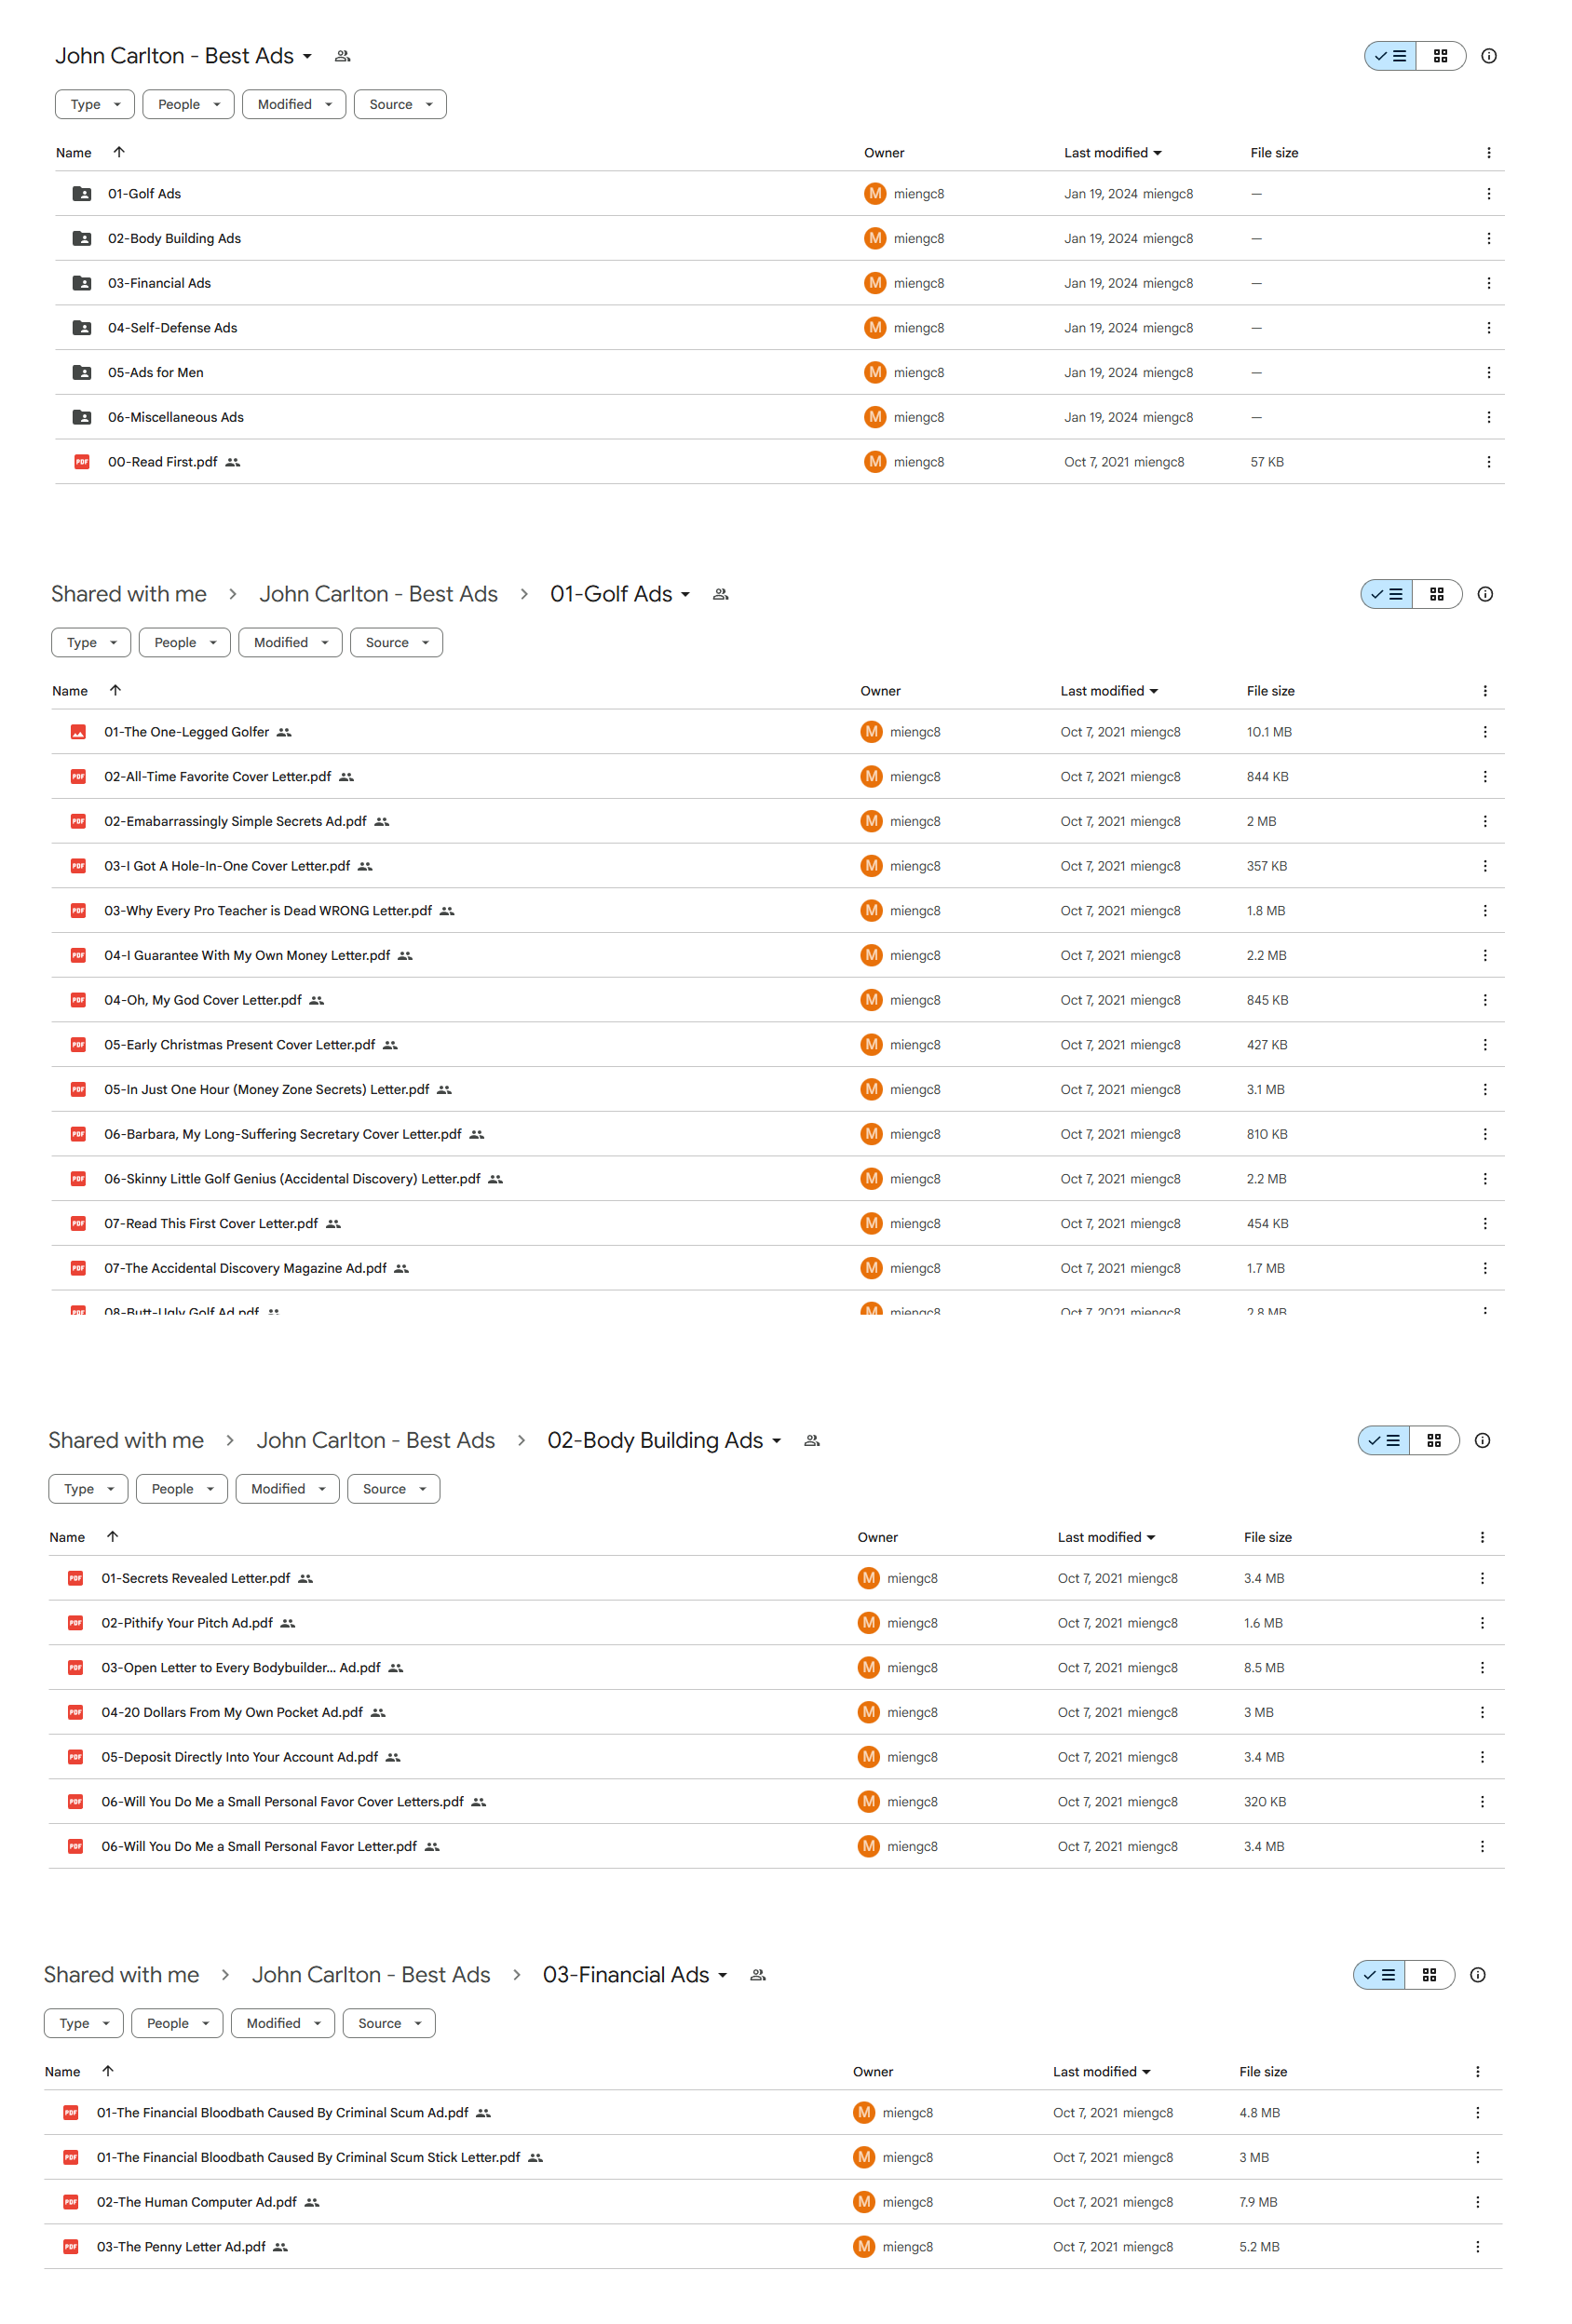Switch to grid view in 03-Financial Ads section
This screenshot has width=1572, height=2324.
(1429, 1974)
